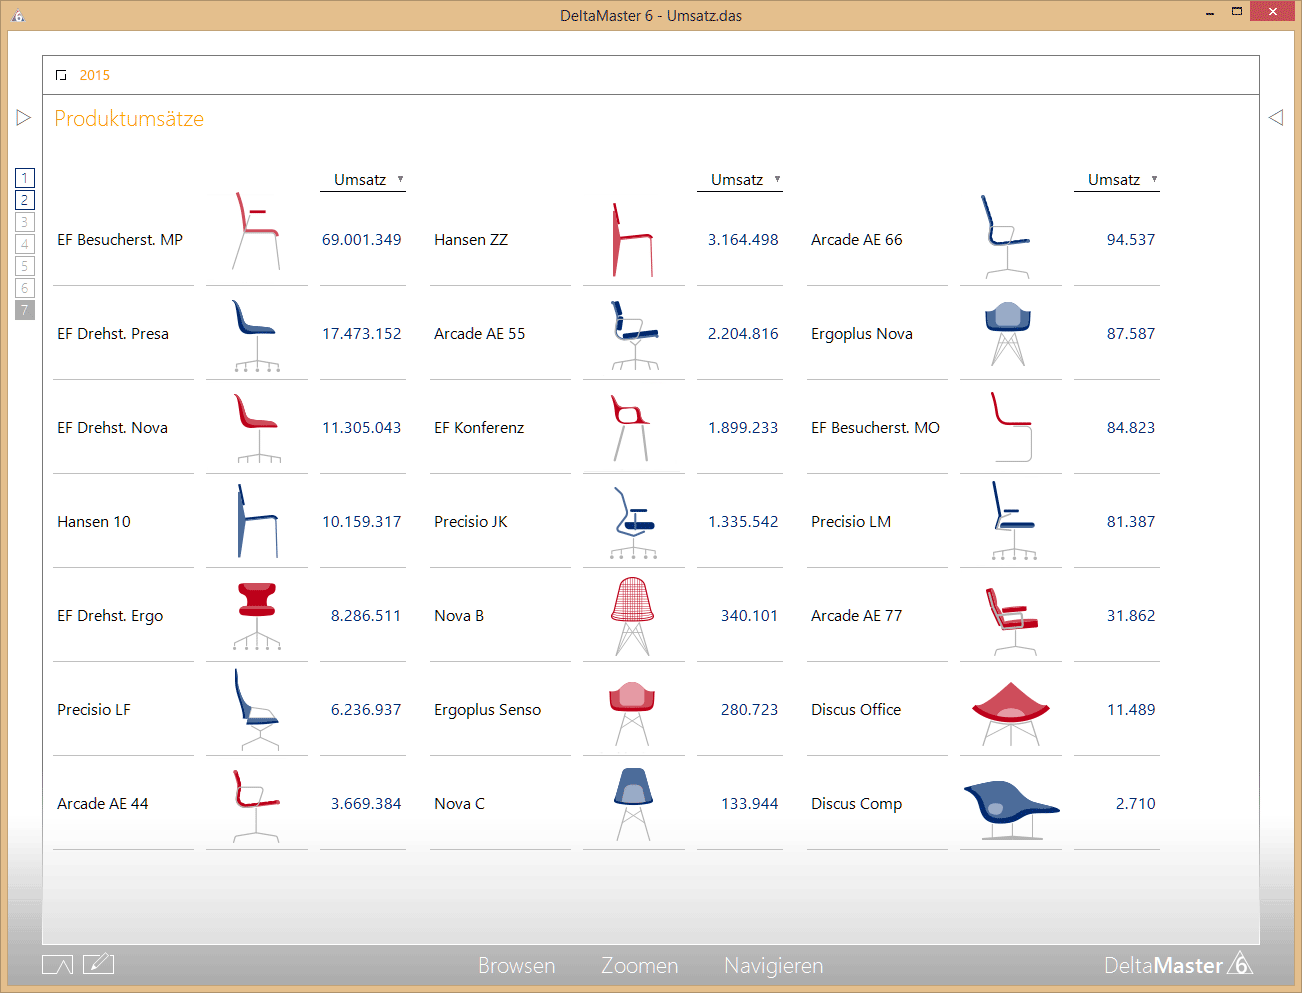Click the right-pointing triangle on left edge
This screenshot has width=1302, height=993.
[24, 118]
